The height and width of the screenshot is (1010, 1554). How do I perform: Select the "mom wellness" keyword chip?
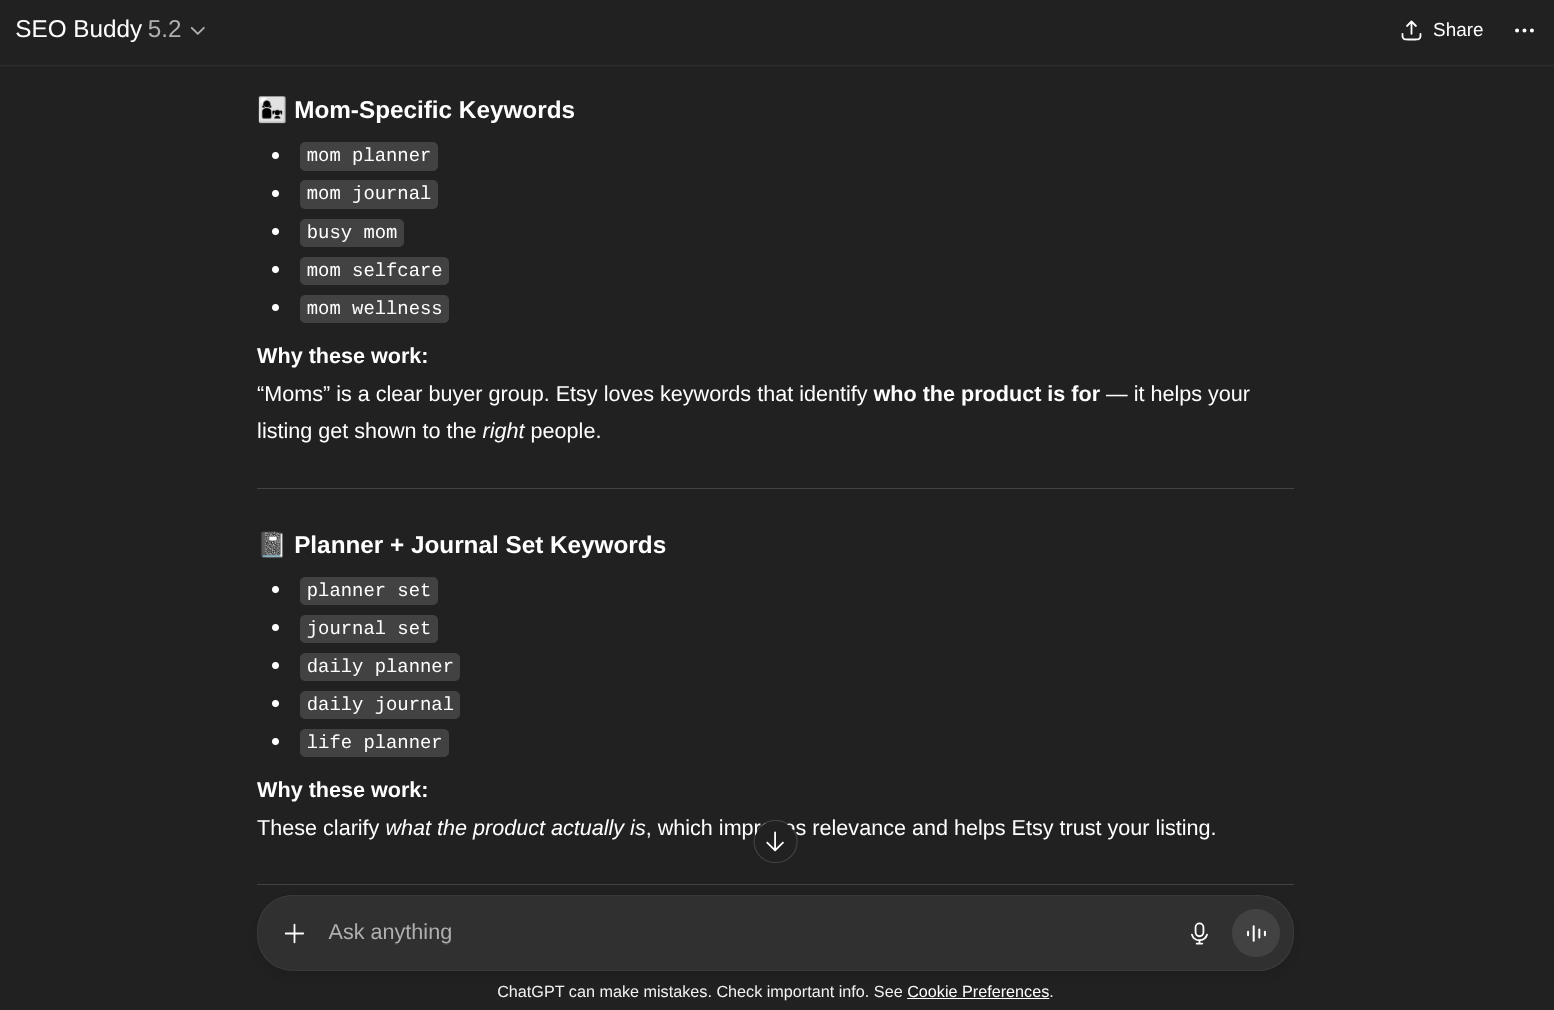pos(374,309)
